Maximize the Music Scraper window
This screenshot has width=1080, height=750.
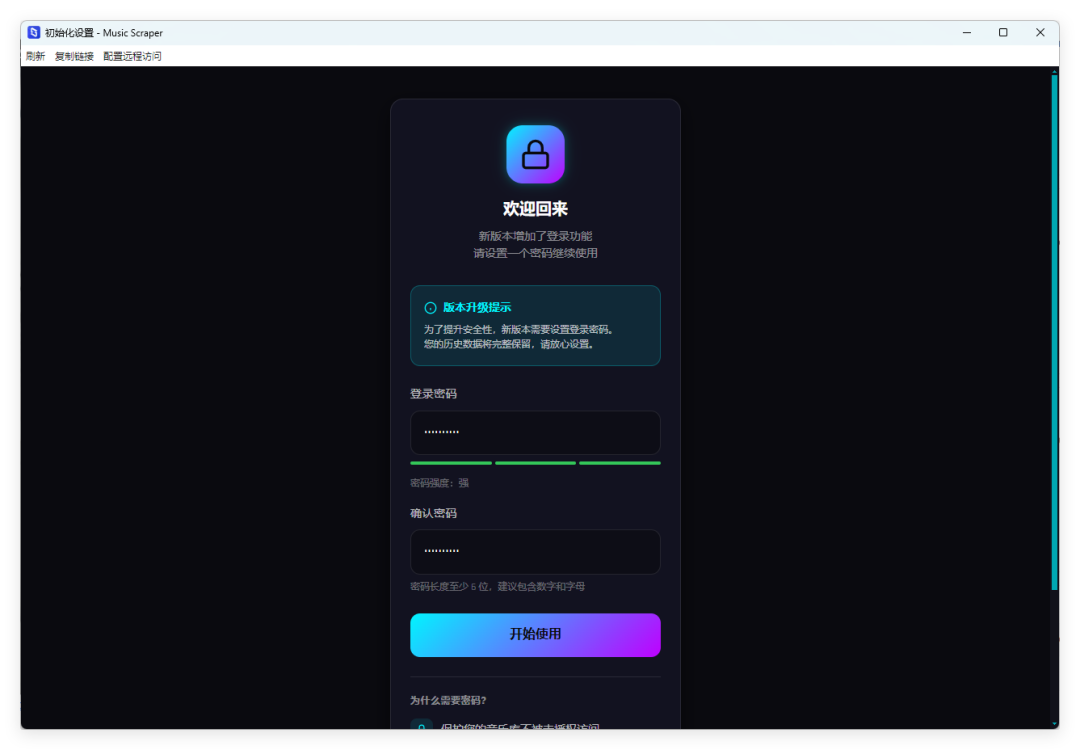(1003, 32)
